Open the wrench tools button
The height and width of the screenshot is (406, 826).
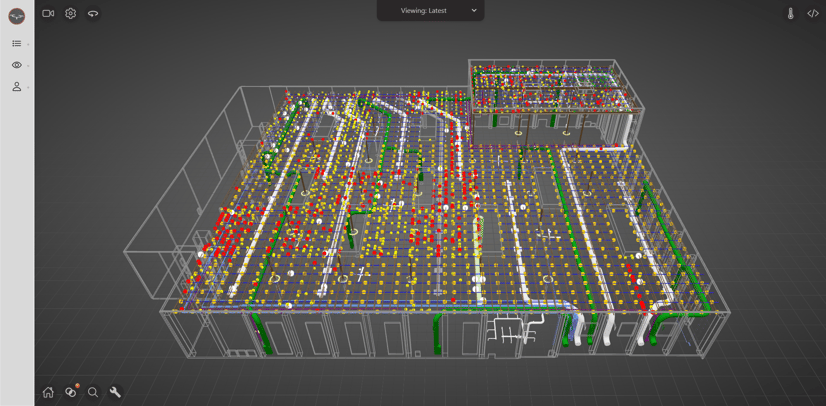point(115,392)
